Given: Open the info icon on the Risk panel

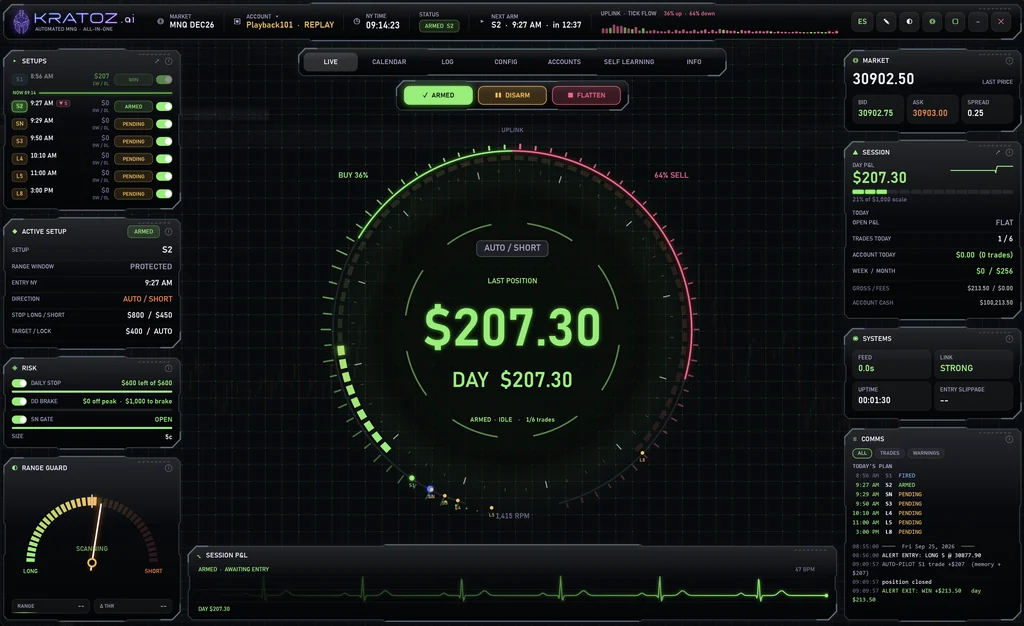Looking at the screenshot, I should [x=168, y=368].
